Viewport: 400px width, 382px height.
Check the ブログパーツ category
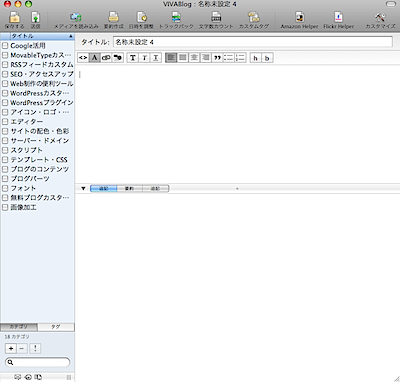click(x=5, y=179)
